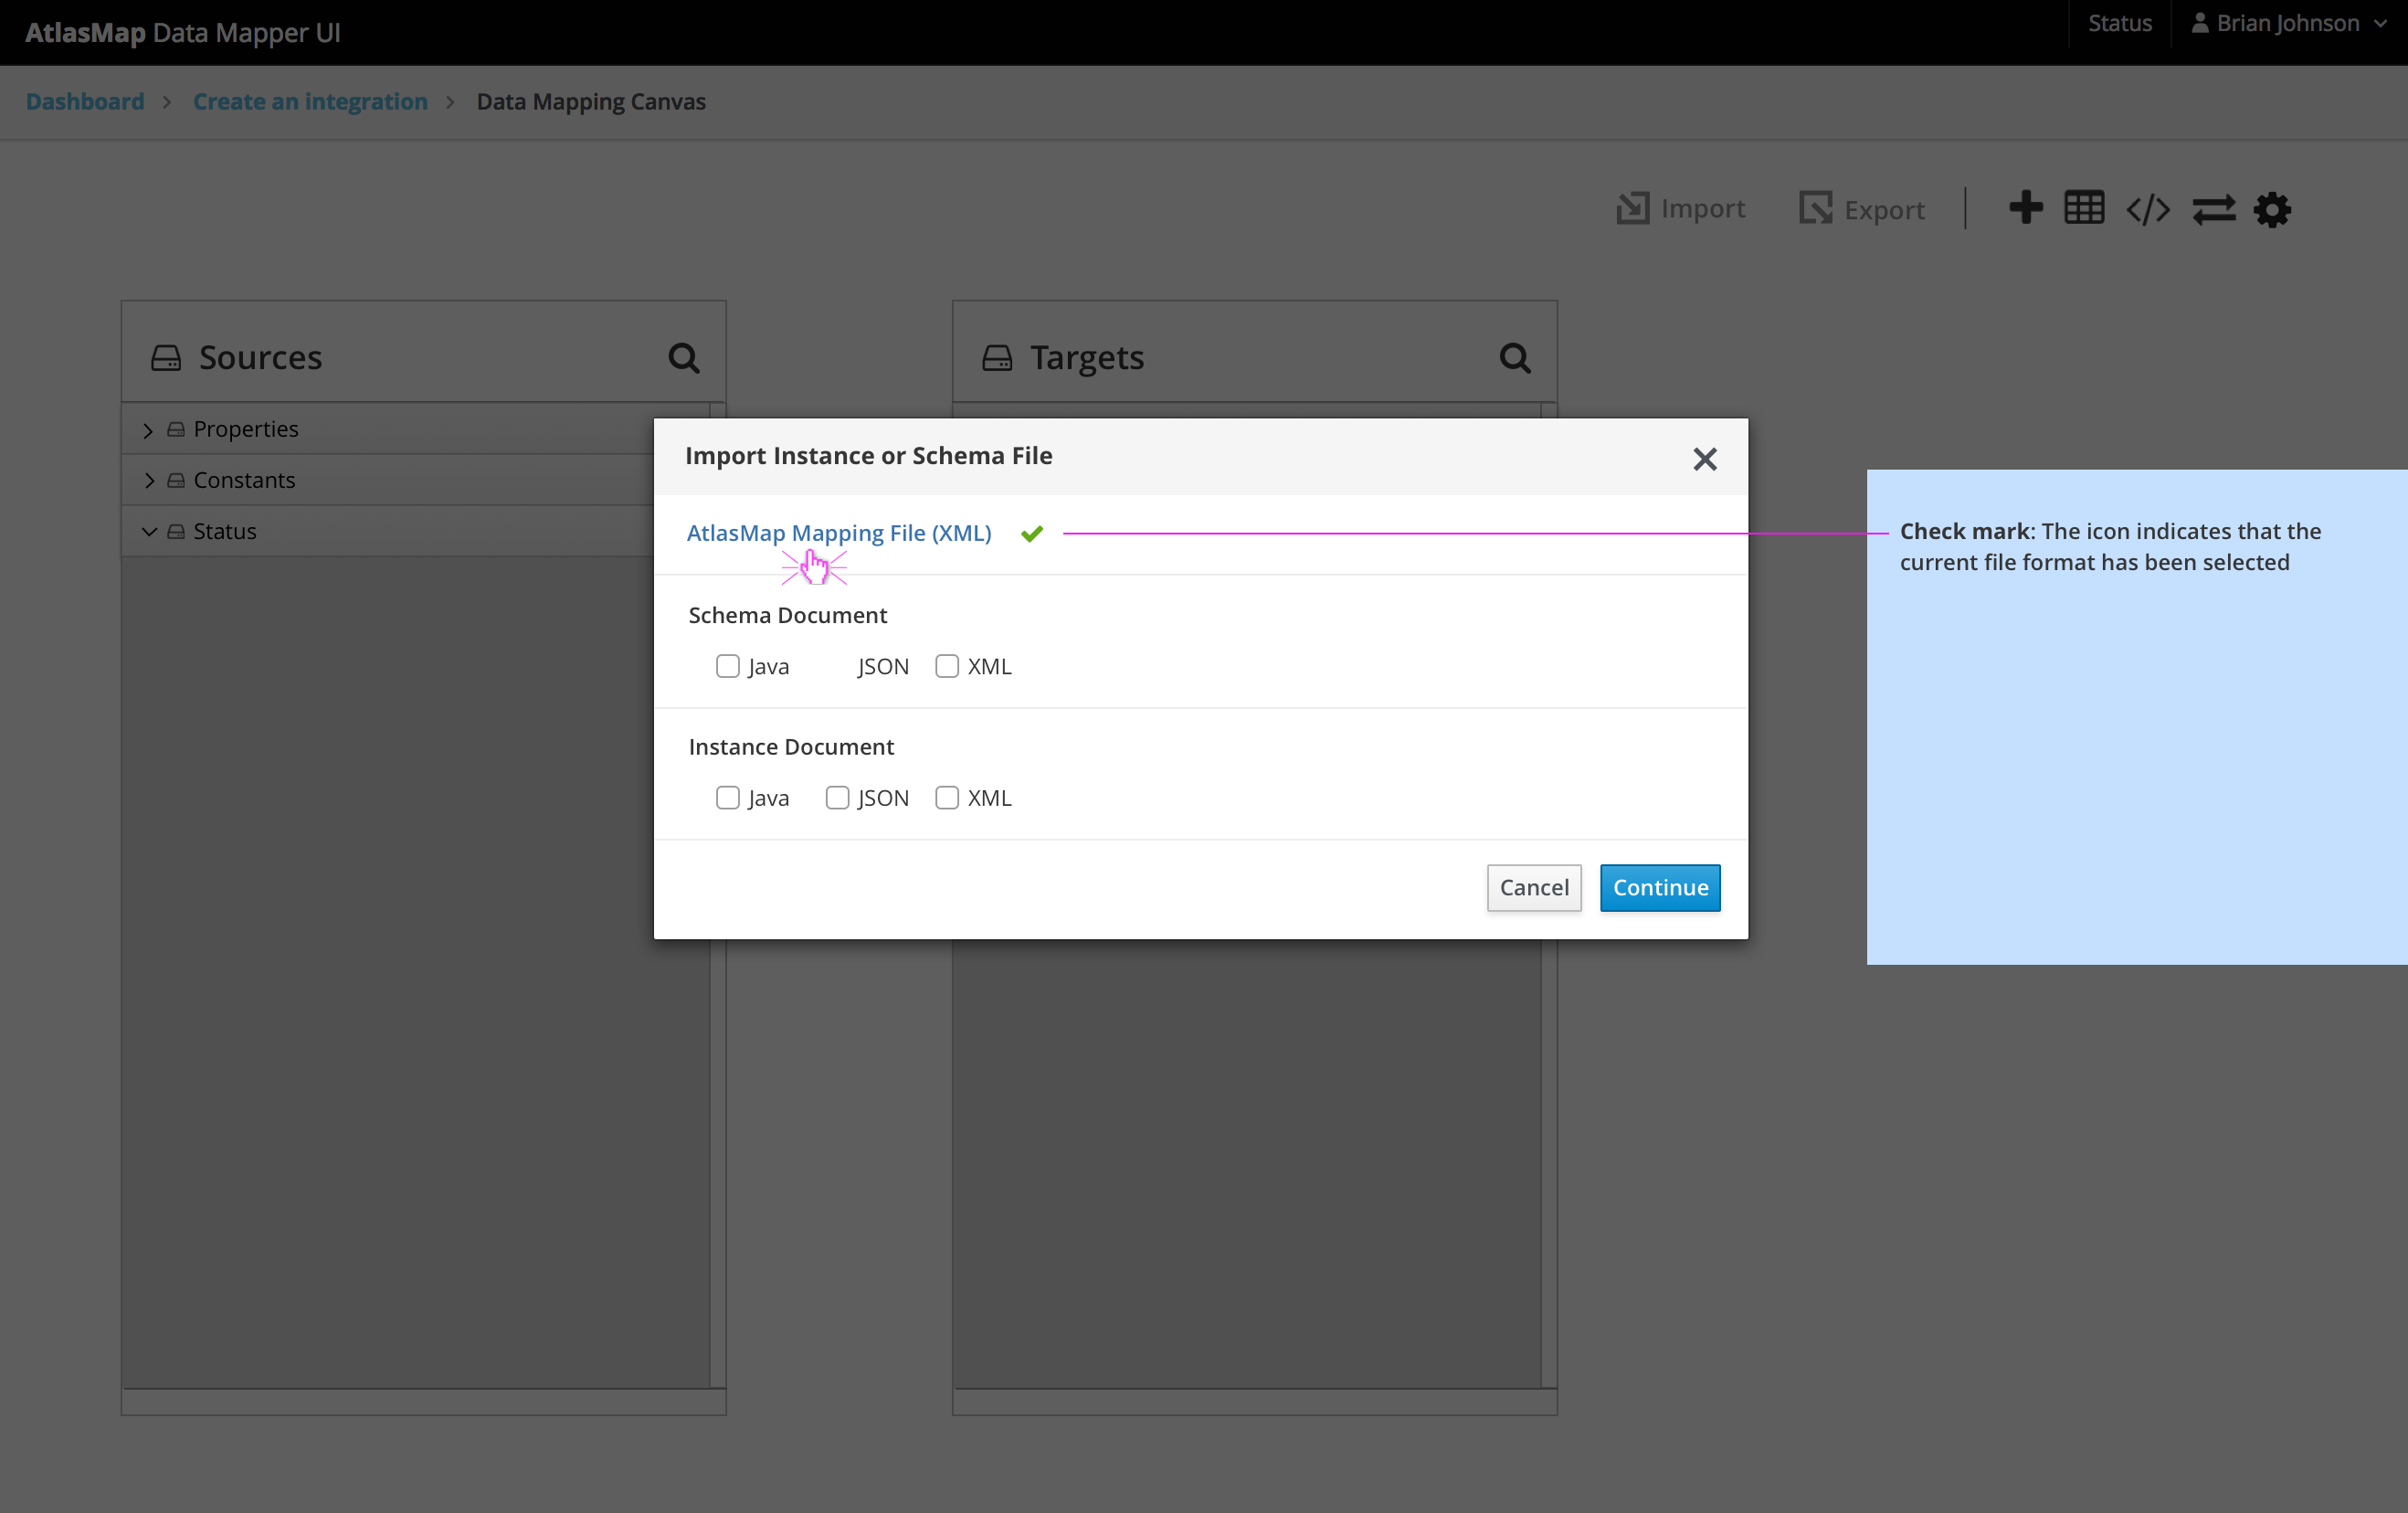The height and width of the screenshot is (1513, 2408).
Task: Click the Cancel button in the dialog
Action: [1534, 887]
